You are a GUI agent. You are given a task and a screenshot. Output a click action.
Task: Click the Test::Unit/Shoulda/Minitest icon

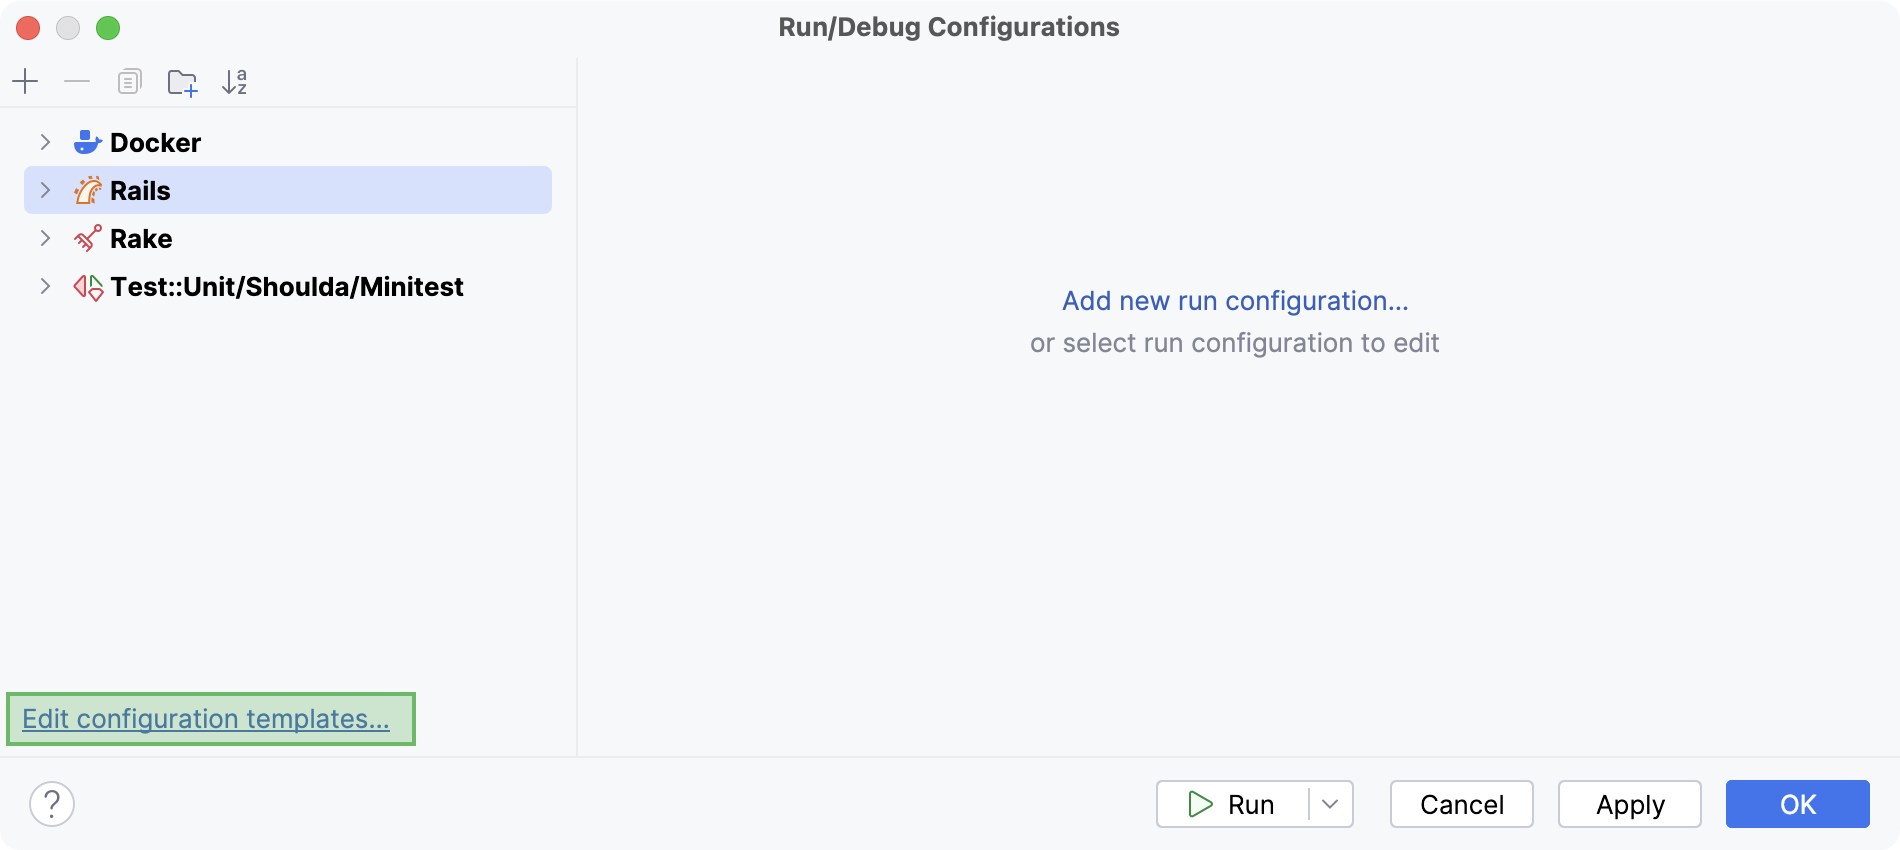click(x=88, y=287)
